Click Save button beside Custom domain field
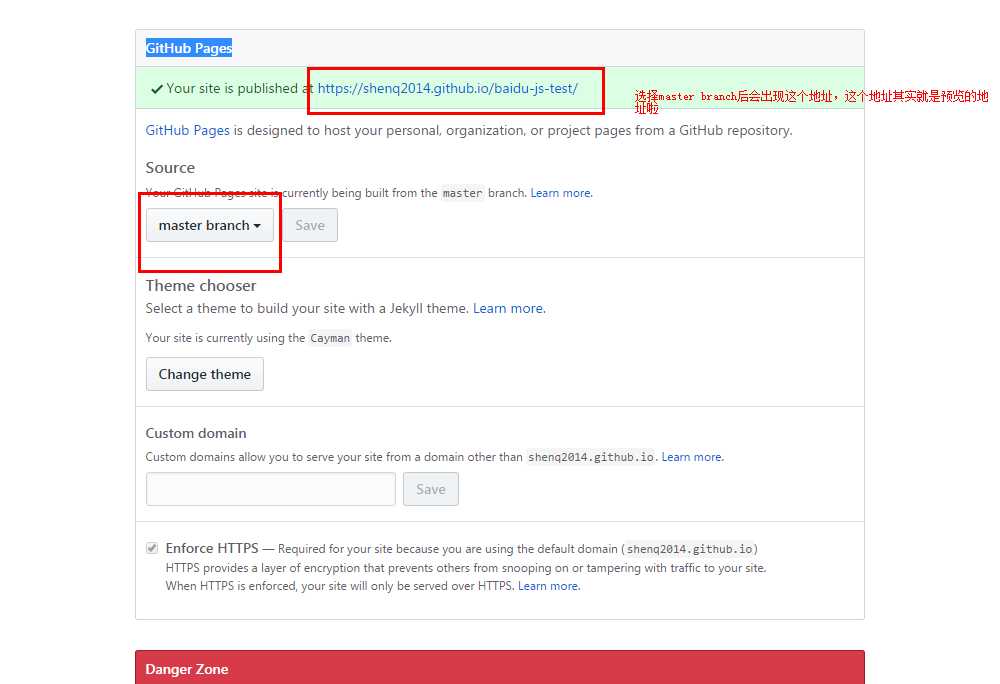The height and width of the screenshot is (684, 1000). tap(430, 489)
